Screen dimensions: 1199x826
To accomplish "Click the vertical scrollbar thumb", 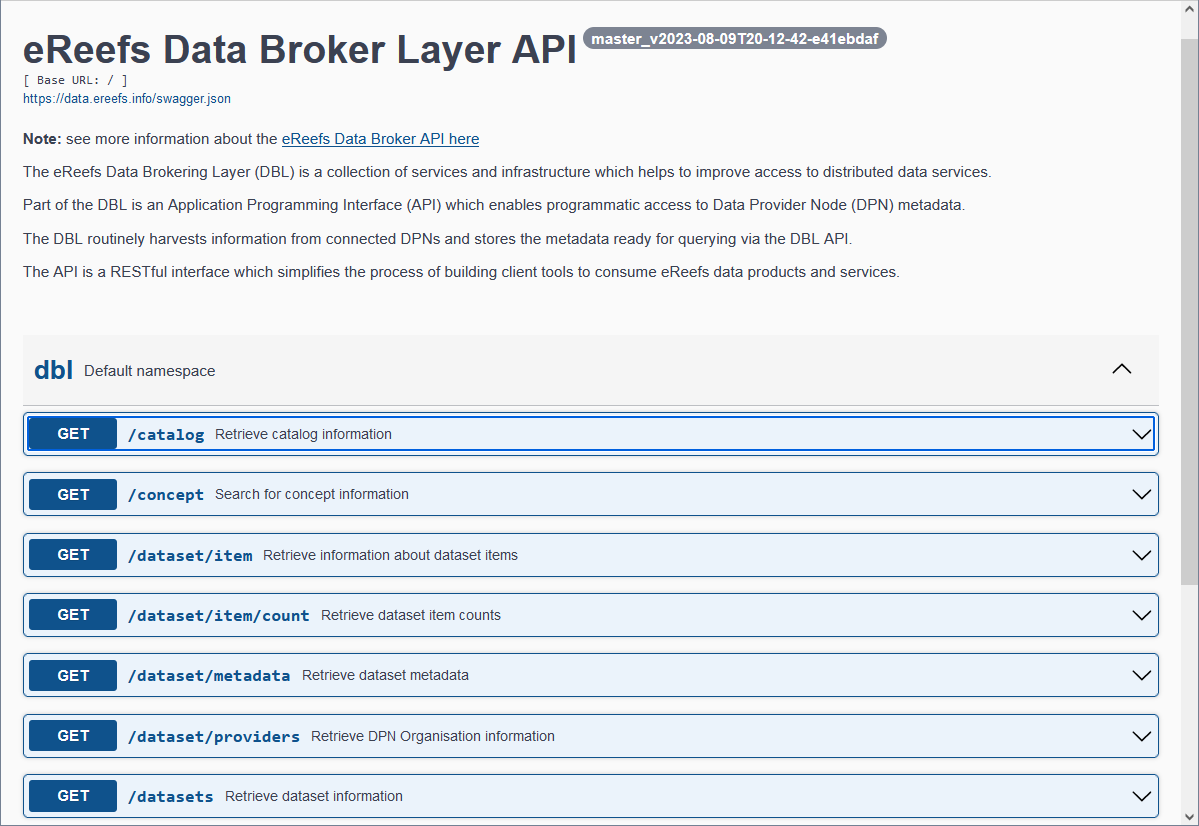I will (1189, 312).
